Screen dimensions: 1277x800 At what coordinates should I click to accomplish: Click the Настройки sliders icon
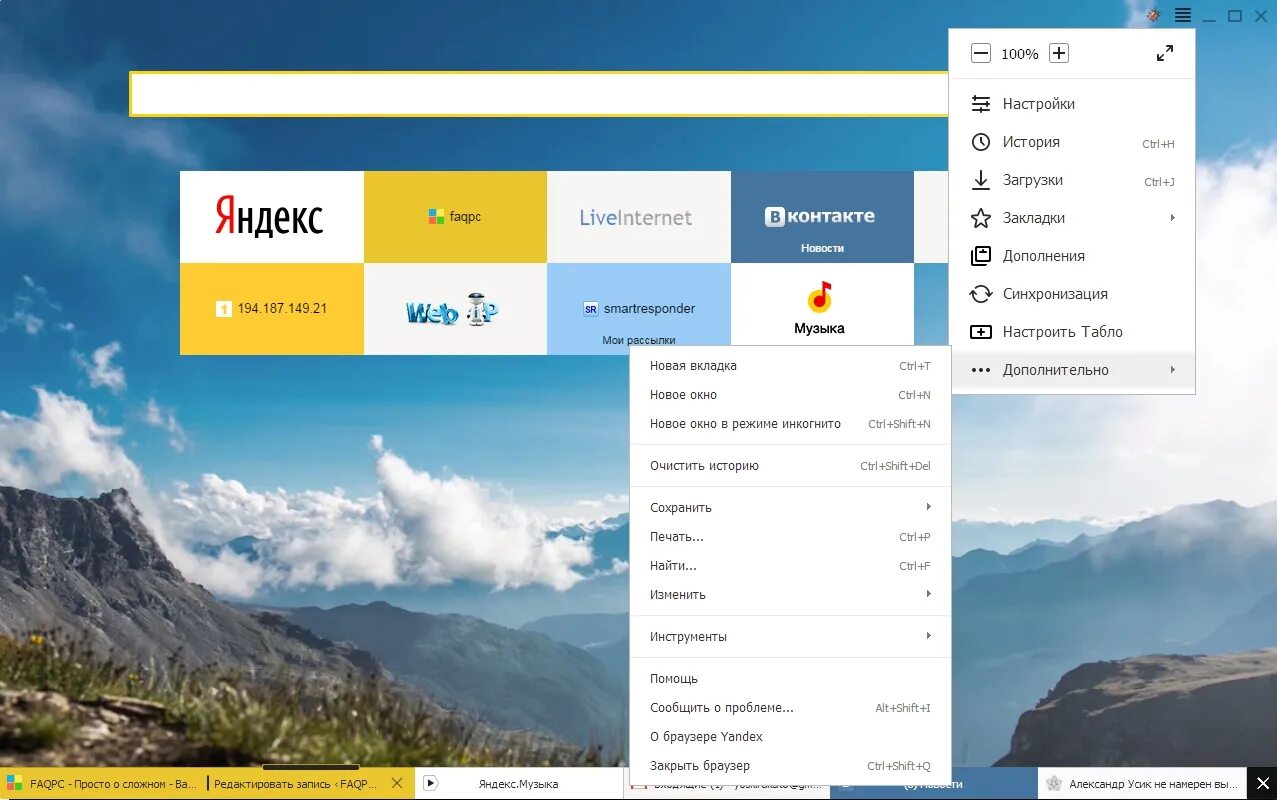pyautogui.click(x=981, y=104)
